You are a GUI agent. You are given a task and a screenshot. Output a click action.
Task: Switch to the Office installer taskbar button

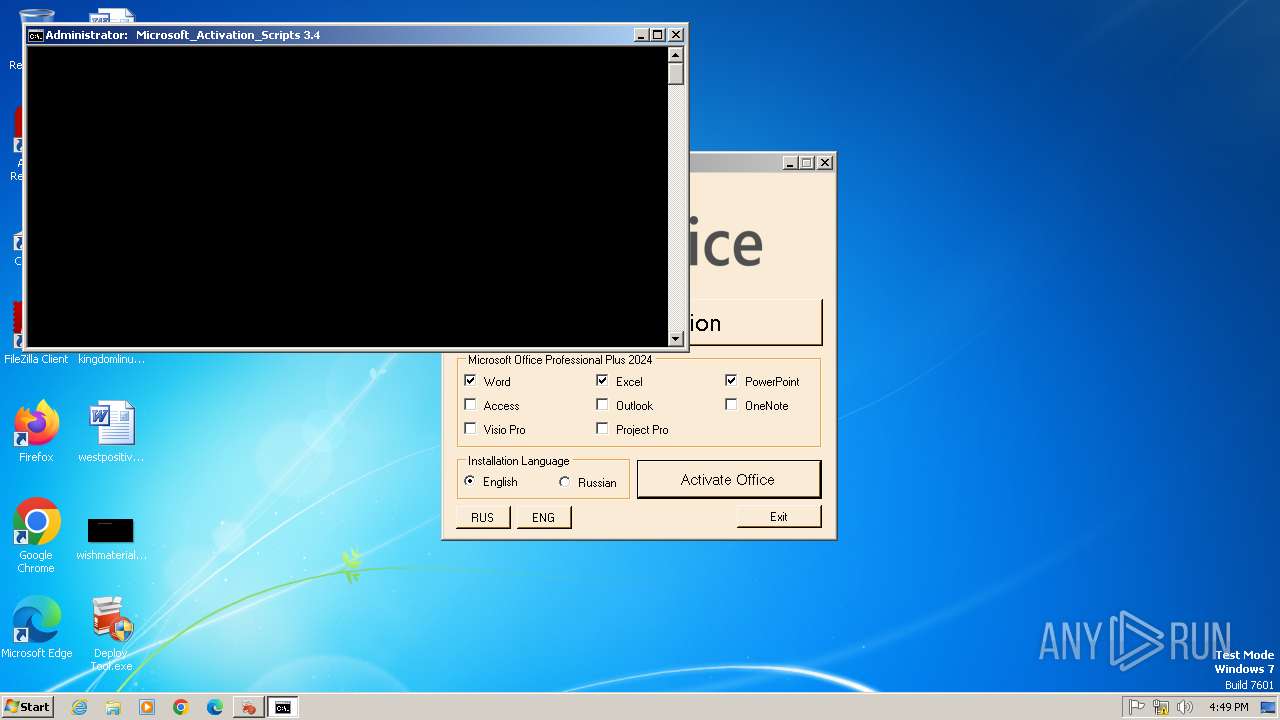click(x=247, y=707)
